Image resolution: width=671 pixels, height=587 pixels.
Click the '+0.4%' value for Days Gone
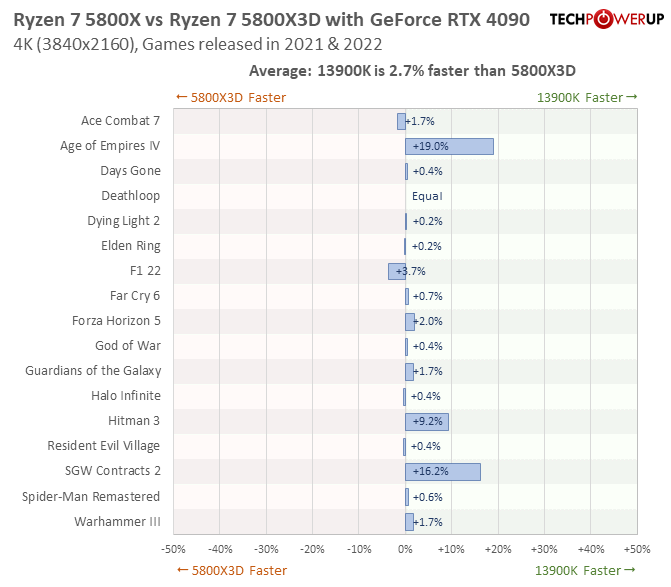click(x=428, y=171)
